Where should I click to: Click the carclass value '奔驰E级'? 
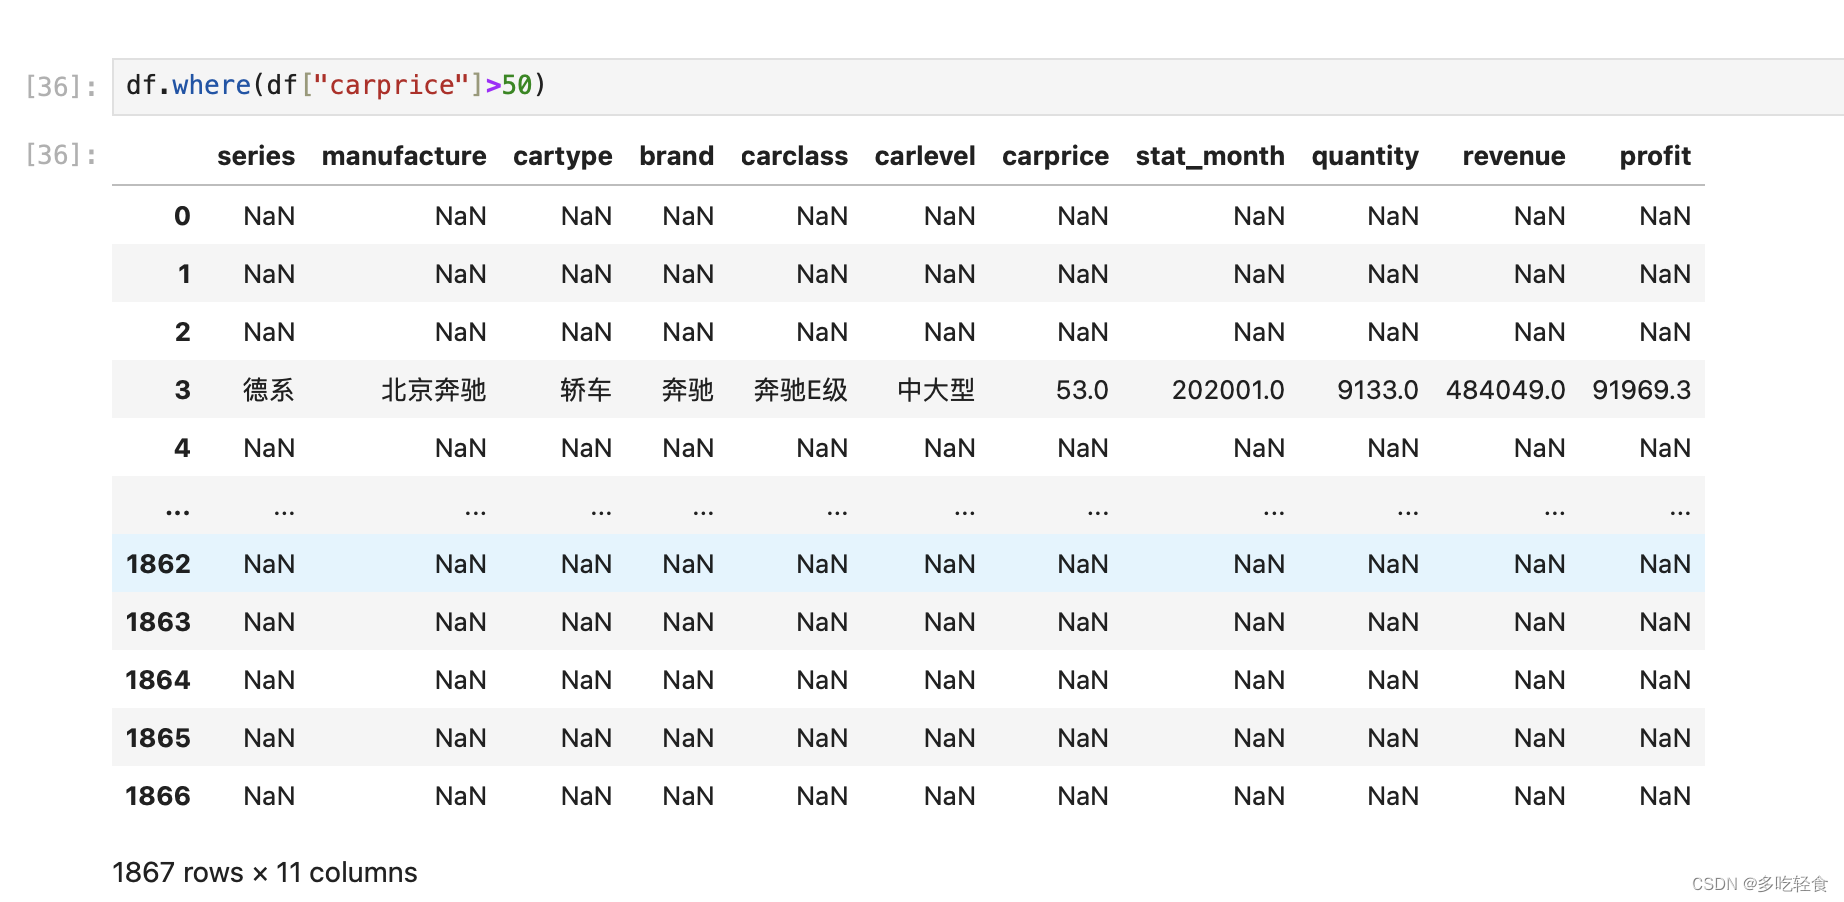[800, 390]
